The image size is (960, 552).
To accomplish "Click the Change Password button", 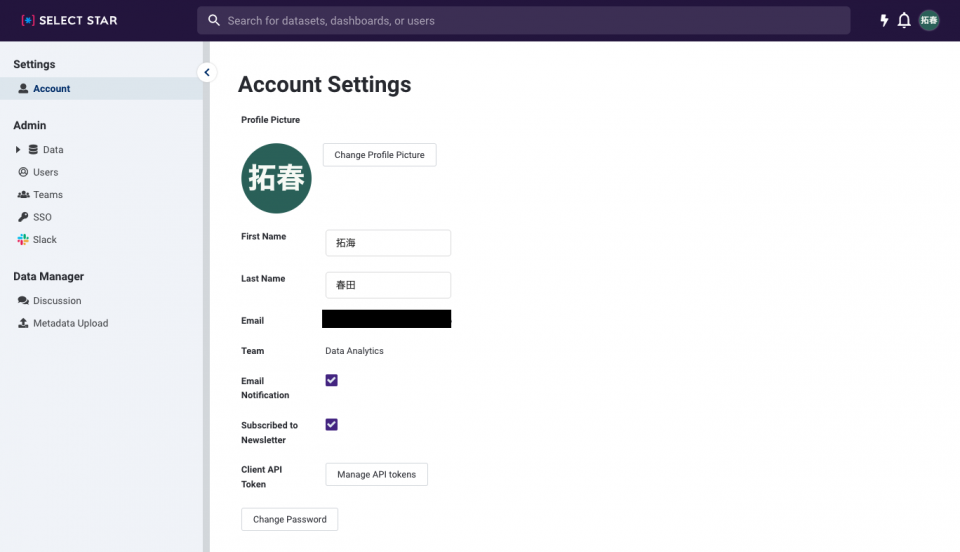I will point(290,519).
